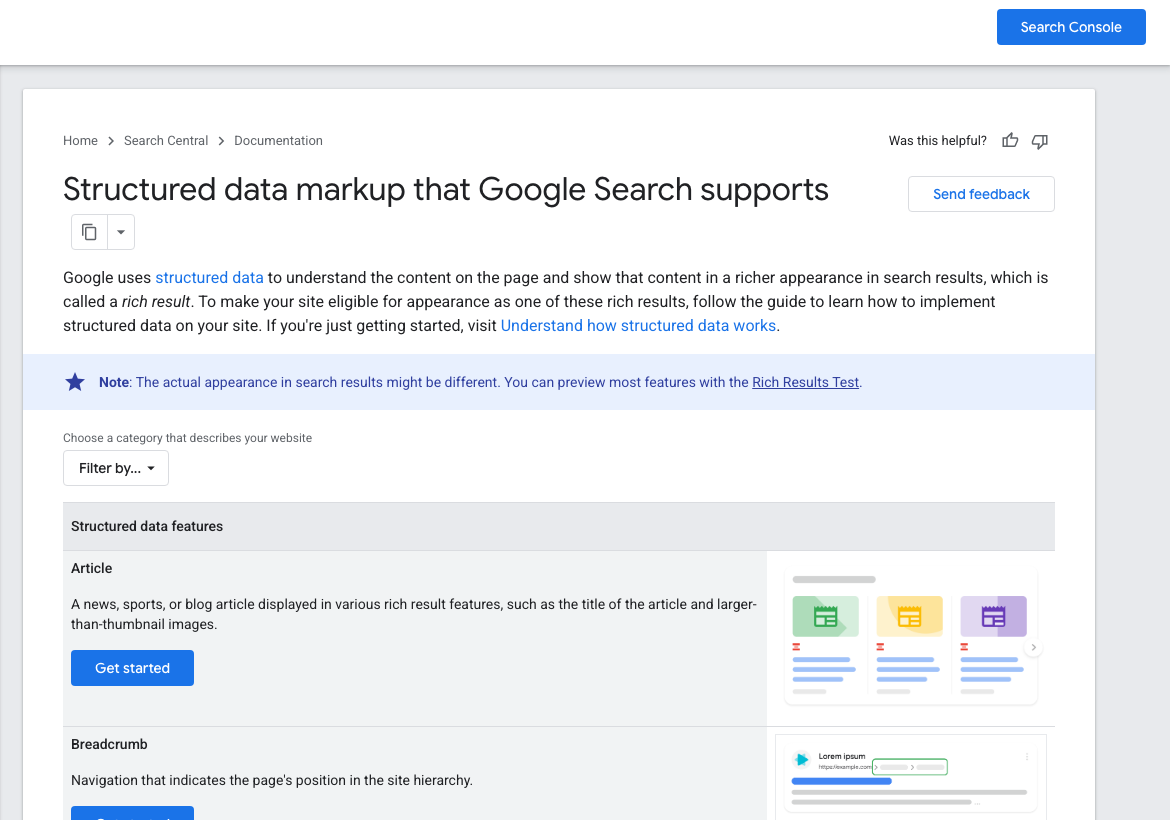
Task: Open the copy page options dropdown arrow
Action: click(121, 232)
